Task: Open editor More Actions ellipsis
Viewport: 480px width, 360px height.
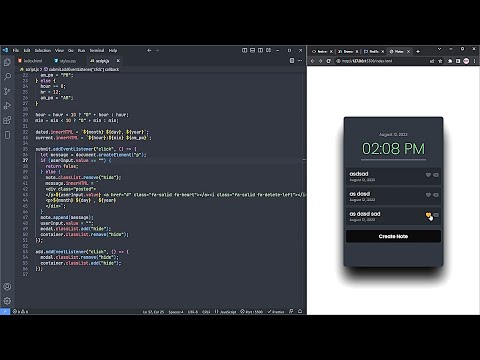Action: tap(300, 61)
